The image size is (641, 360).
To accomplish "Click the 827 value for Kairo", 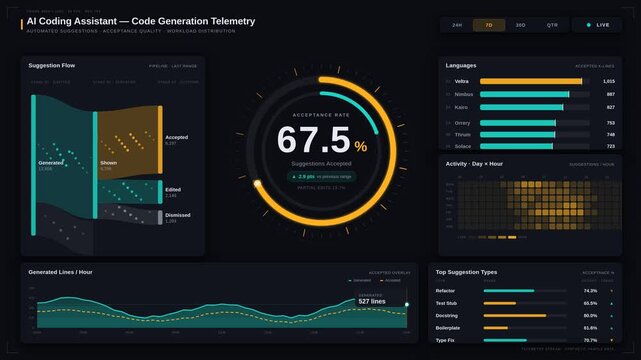I will click(x=611, y=107).
